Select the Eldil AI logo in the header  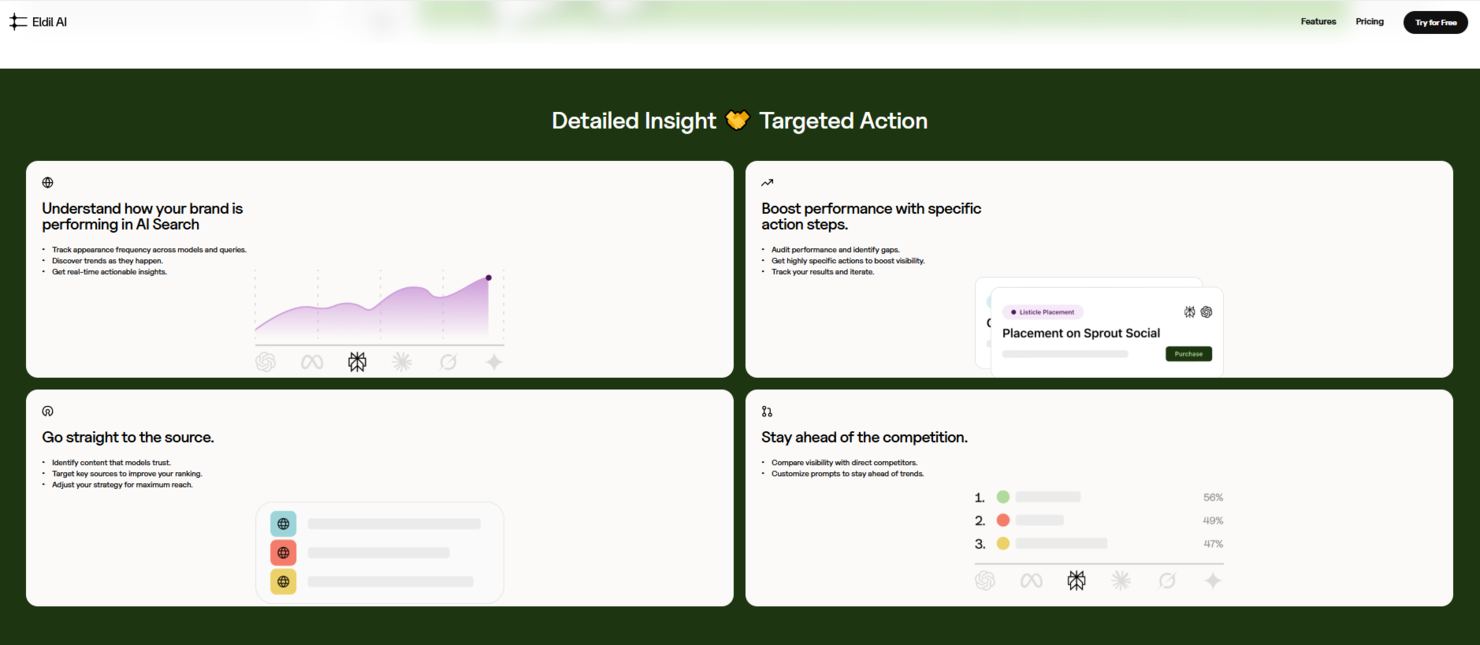coord(38,20)
